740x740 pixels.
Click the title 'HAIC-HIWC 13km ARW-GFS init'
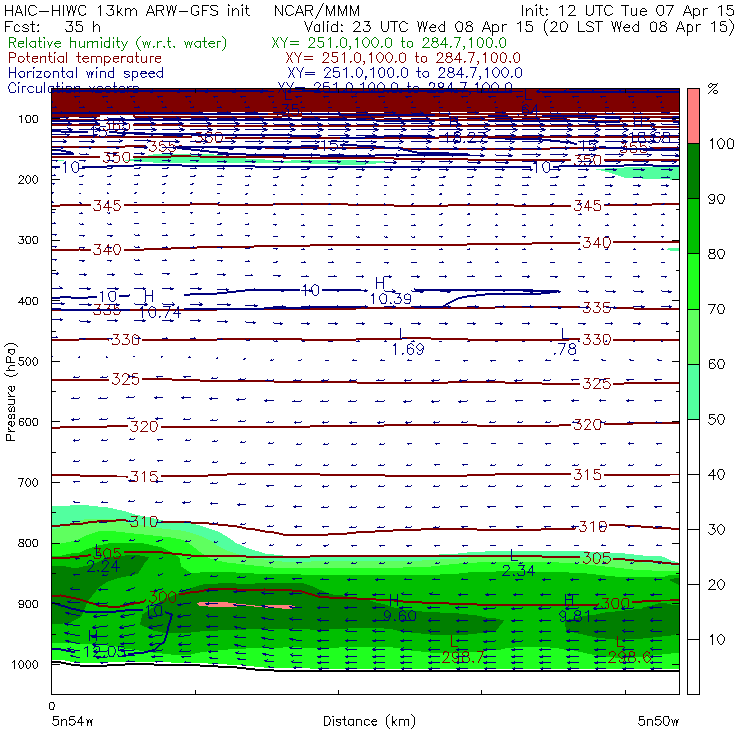click(127, 10)
